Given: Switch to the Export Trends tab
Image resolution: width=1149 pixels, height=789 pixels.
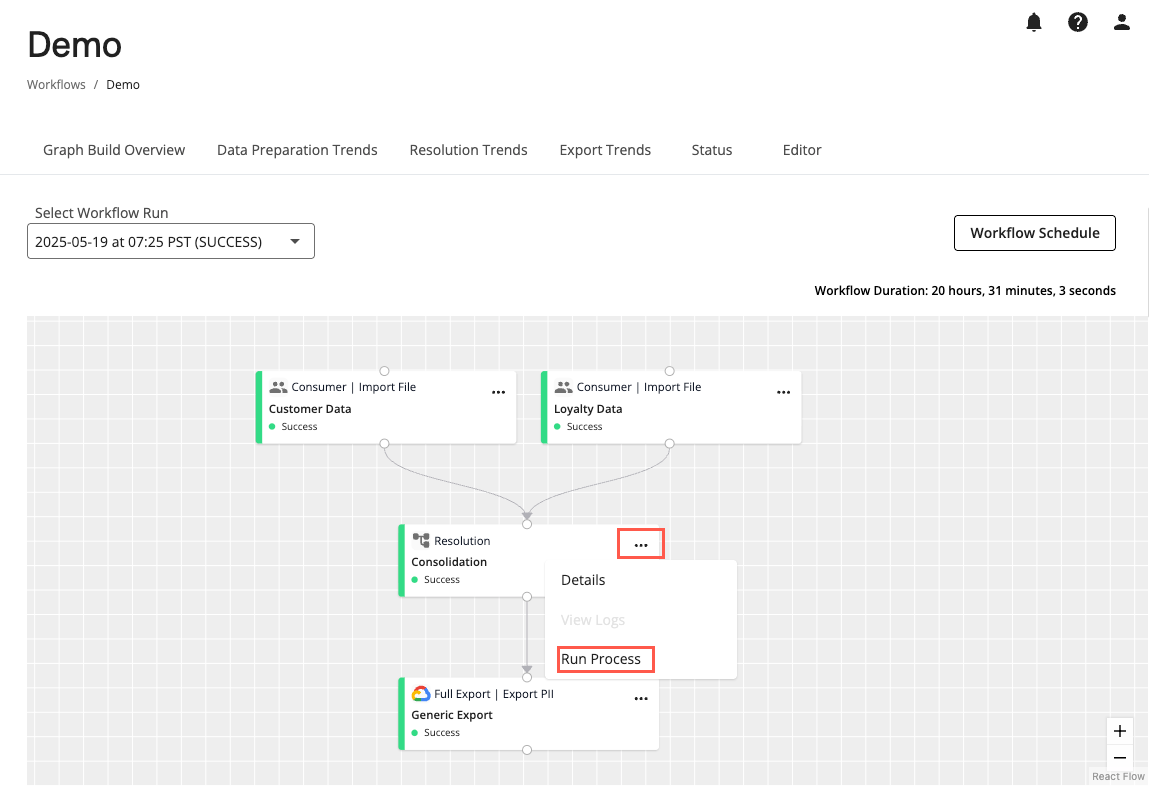Looking at the screenshot, I should 605,150.
